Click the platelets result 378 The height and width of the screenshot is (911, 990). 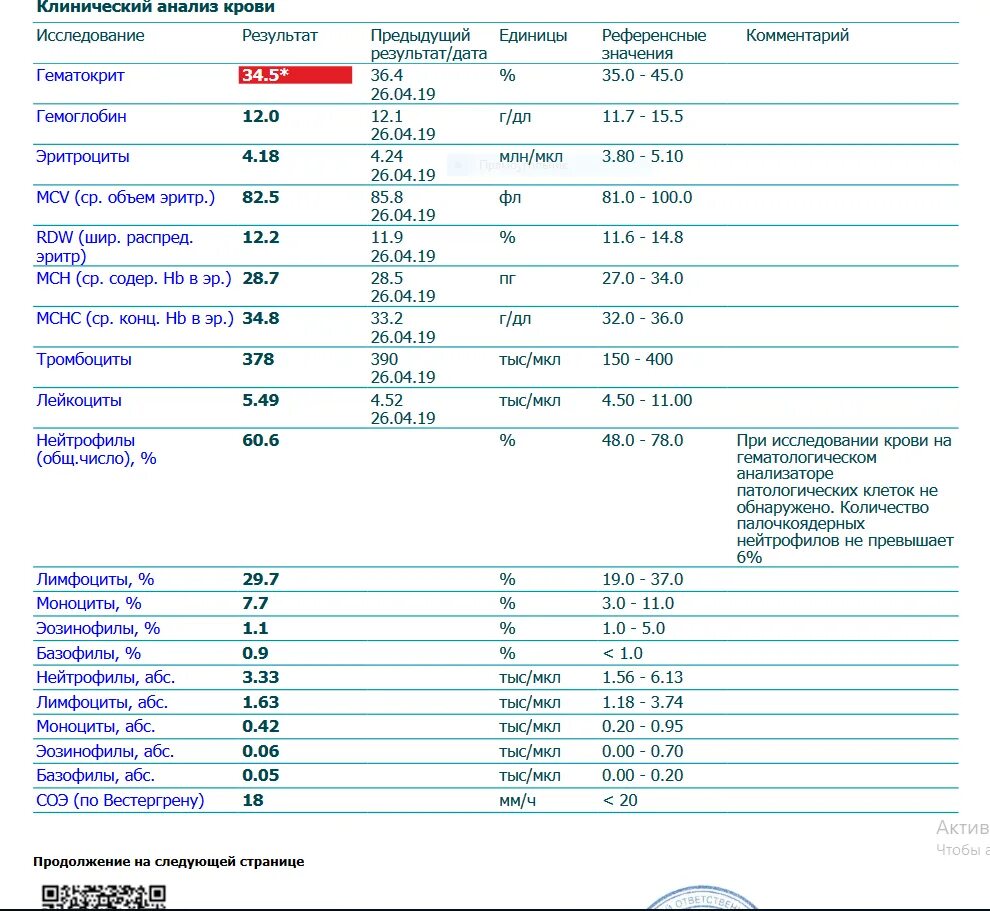click(x=258, y=360)
